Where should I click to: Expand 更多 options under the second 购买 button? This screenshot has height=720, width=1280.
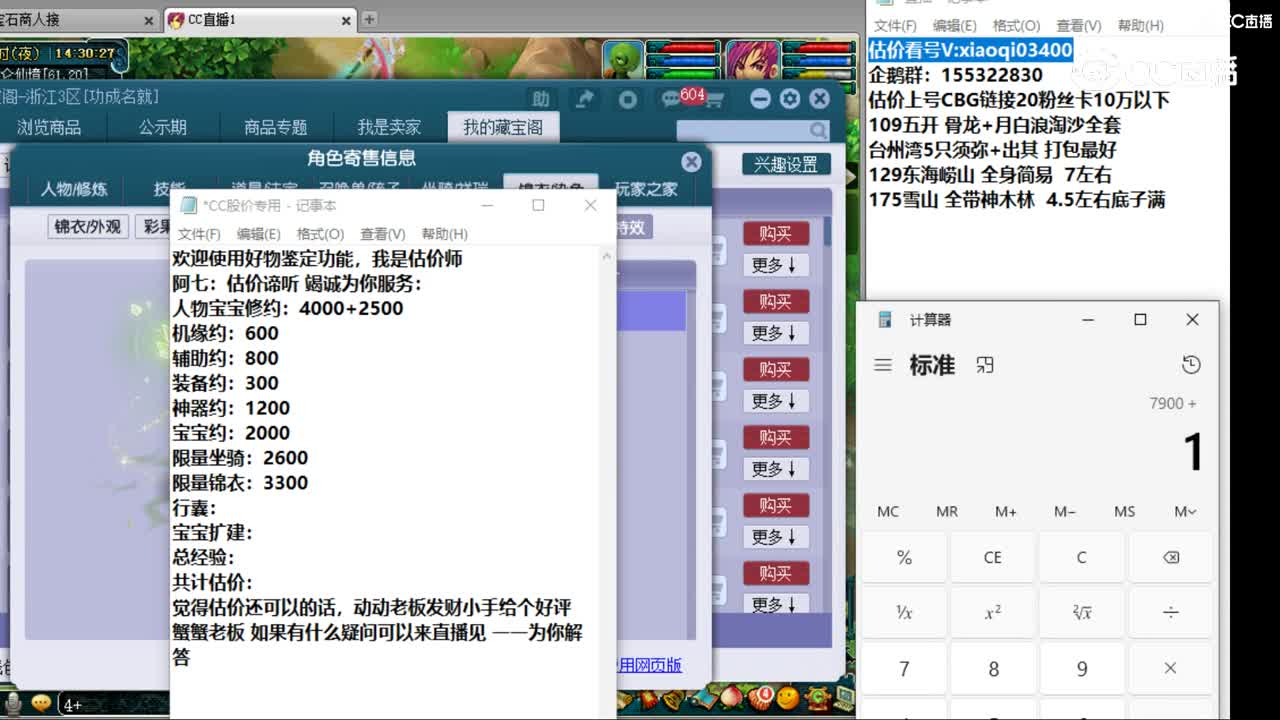pyautogui.click(x=775, y=333)
